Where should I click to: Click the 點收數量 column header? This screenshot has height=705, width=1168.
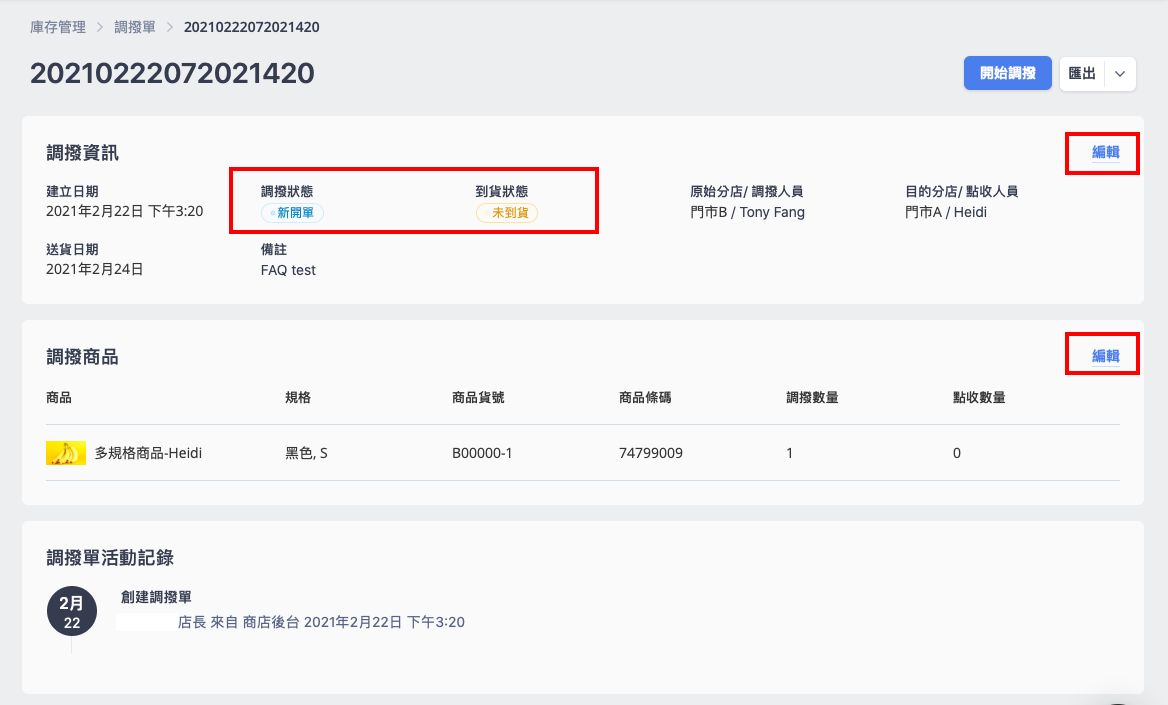tap(979, 397)
